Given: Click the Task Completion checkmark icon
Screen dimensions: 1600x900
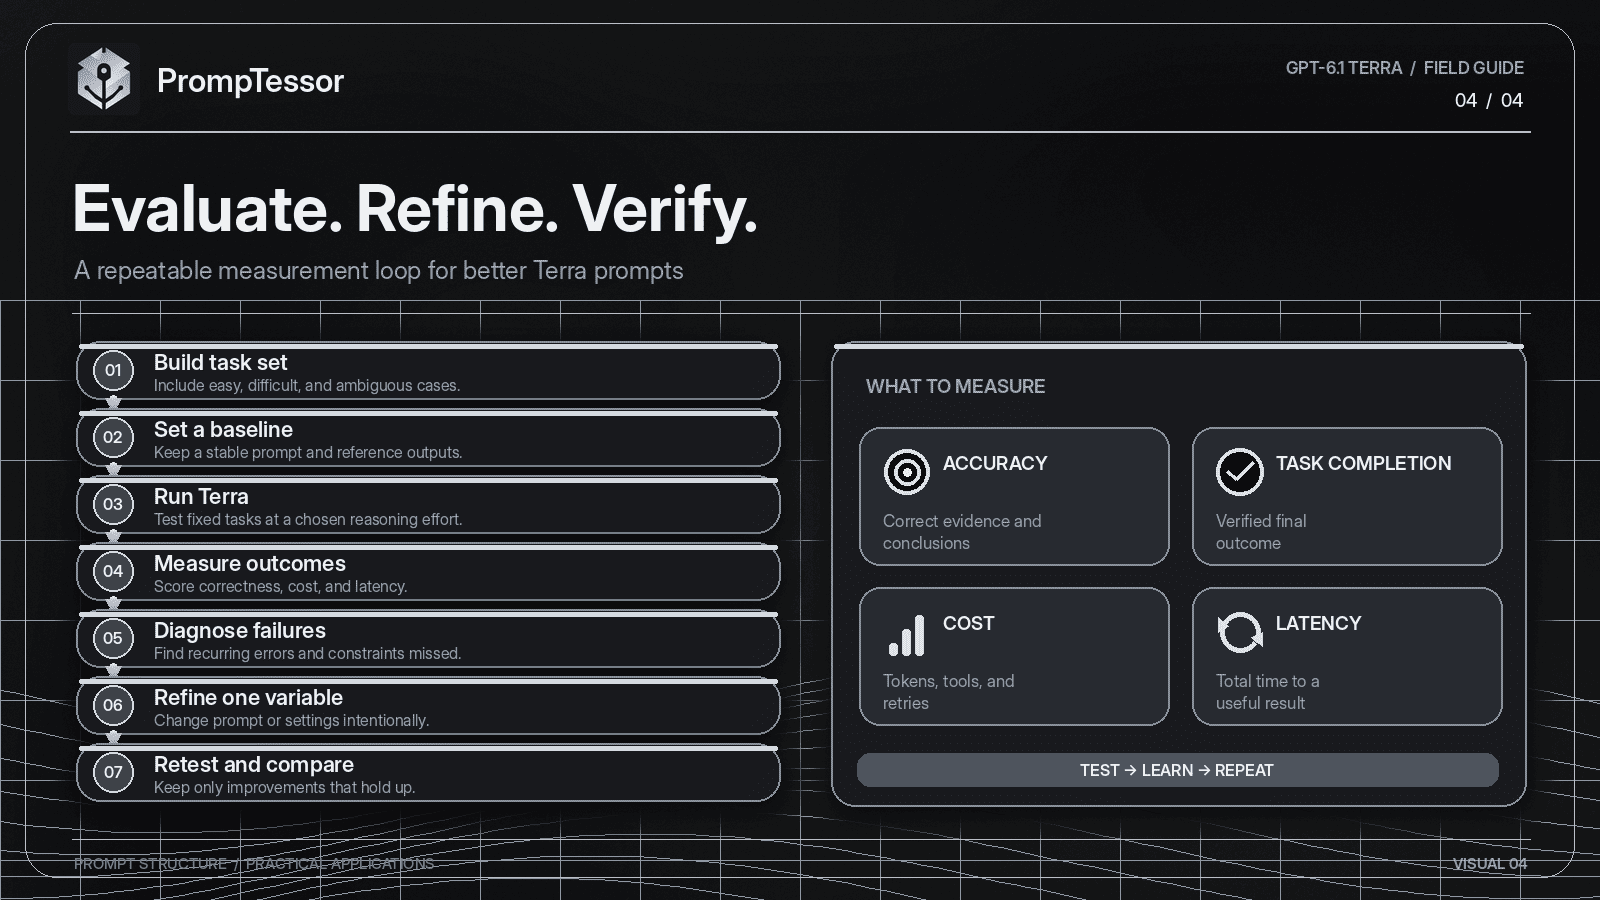Looking at the screenshot, I should pos(1240,471).
